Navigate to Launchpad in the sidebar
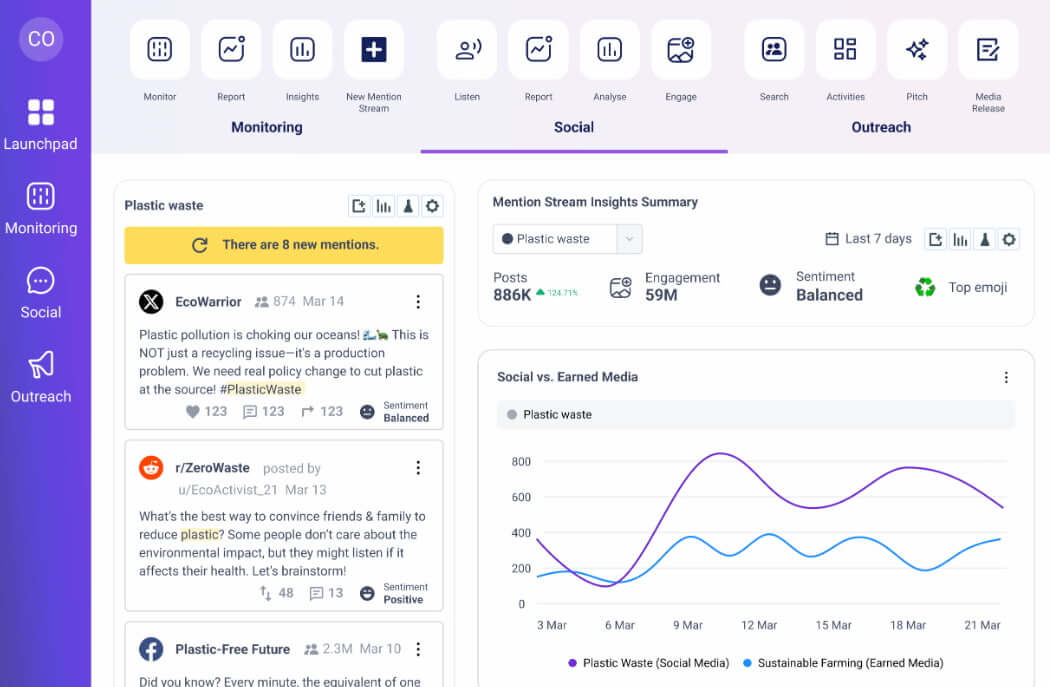Viewport: 1050px width, 687px height. 41,124
